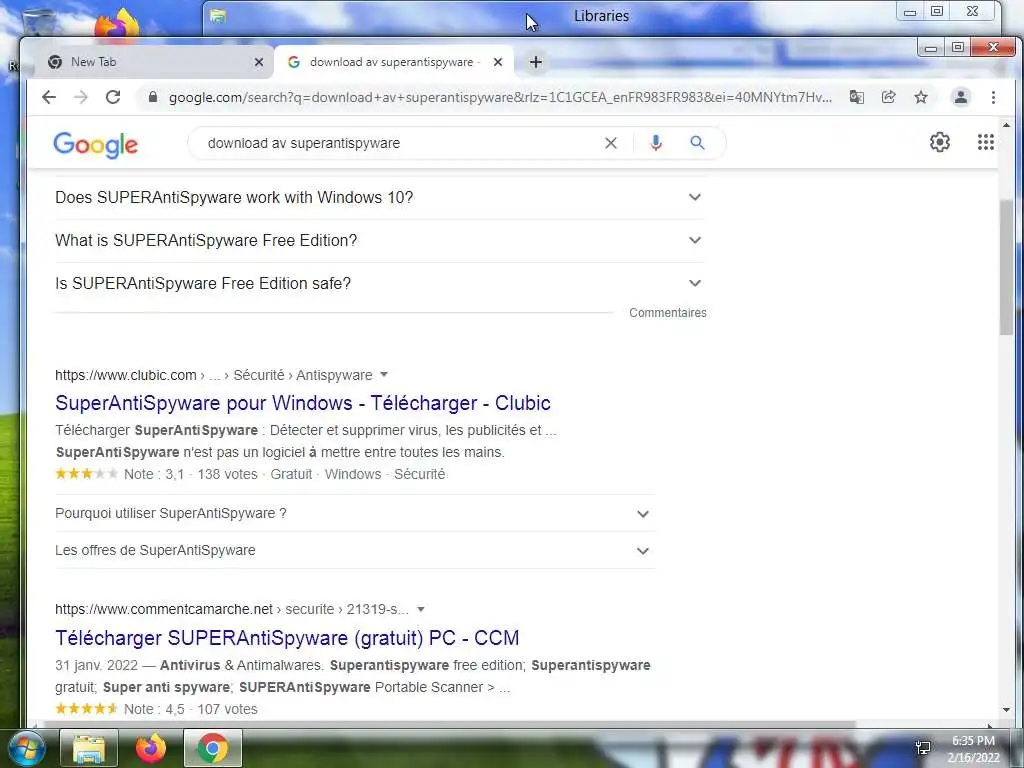Open Windows Start menu
Screen dimensions: 1024x768
pyautogui.click(x=27, y=748)
